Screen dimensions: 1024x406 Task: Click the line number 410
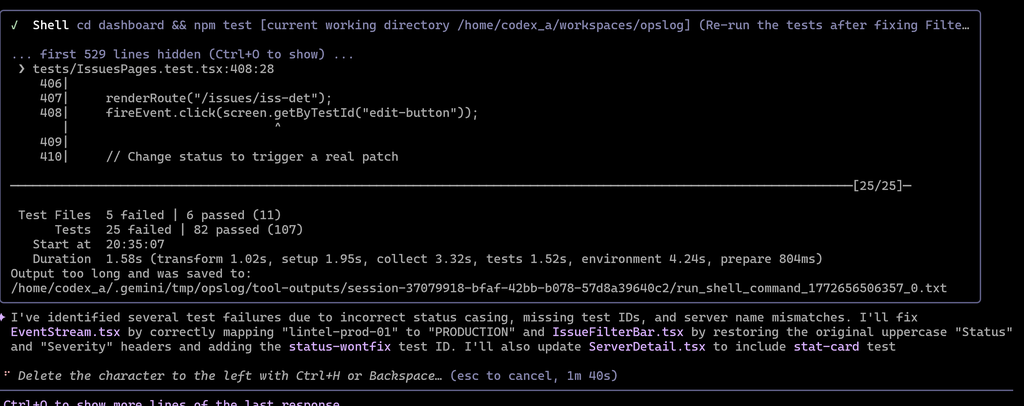(x=51, y=157)
